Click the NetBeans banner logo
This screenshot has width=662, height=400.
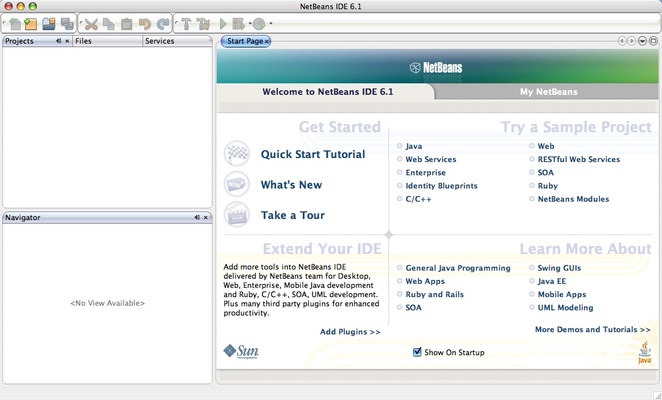(x=436, y=68)
